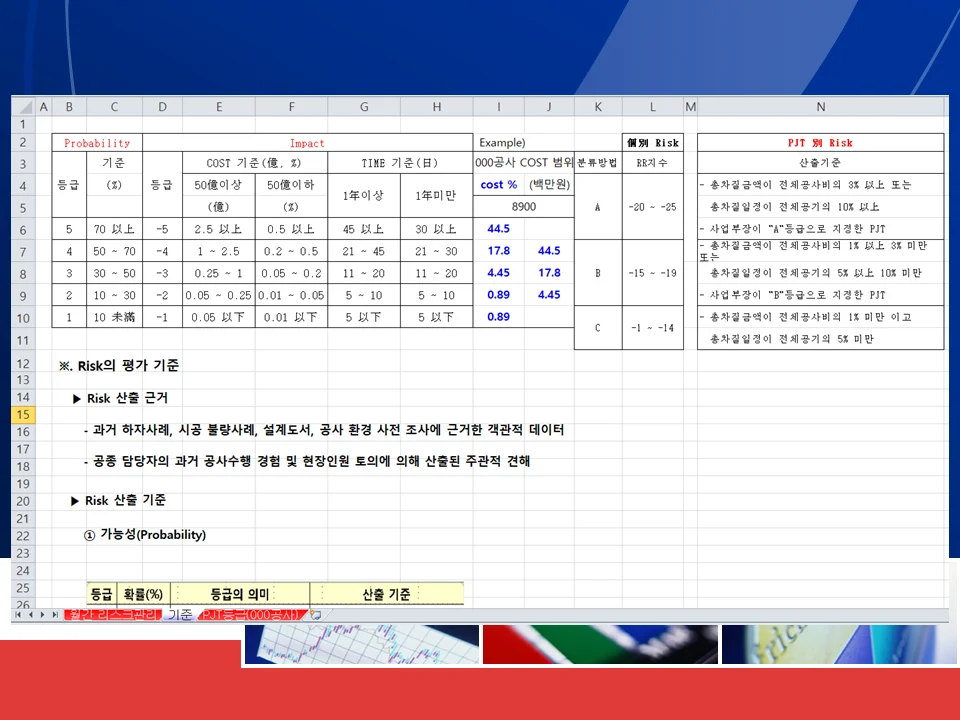
Task: Select row header 15
Action: [23, 414]
